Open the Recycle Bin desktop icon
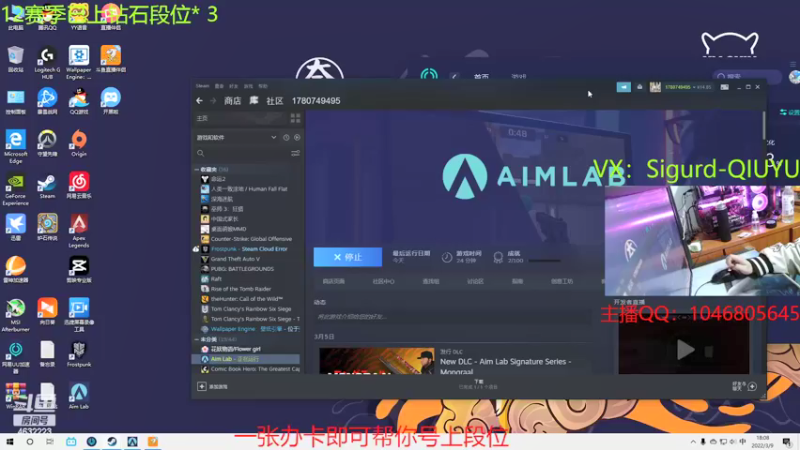This screenshot has width=800, height=450. (x=15, y=59)
